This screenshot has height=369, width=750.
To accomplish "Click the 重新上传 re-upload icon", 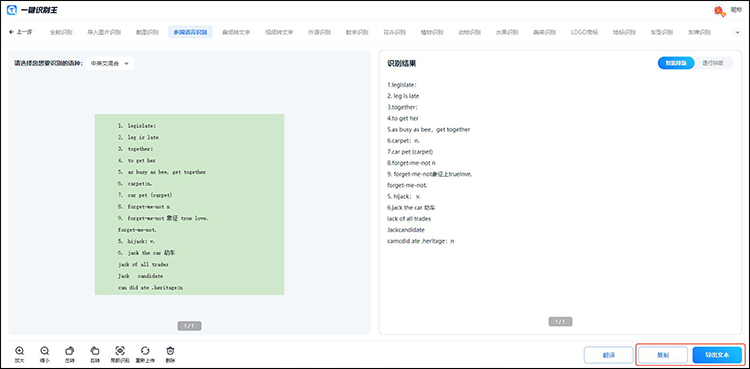I will click(x=145, y=351).
